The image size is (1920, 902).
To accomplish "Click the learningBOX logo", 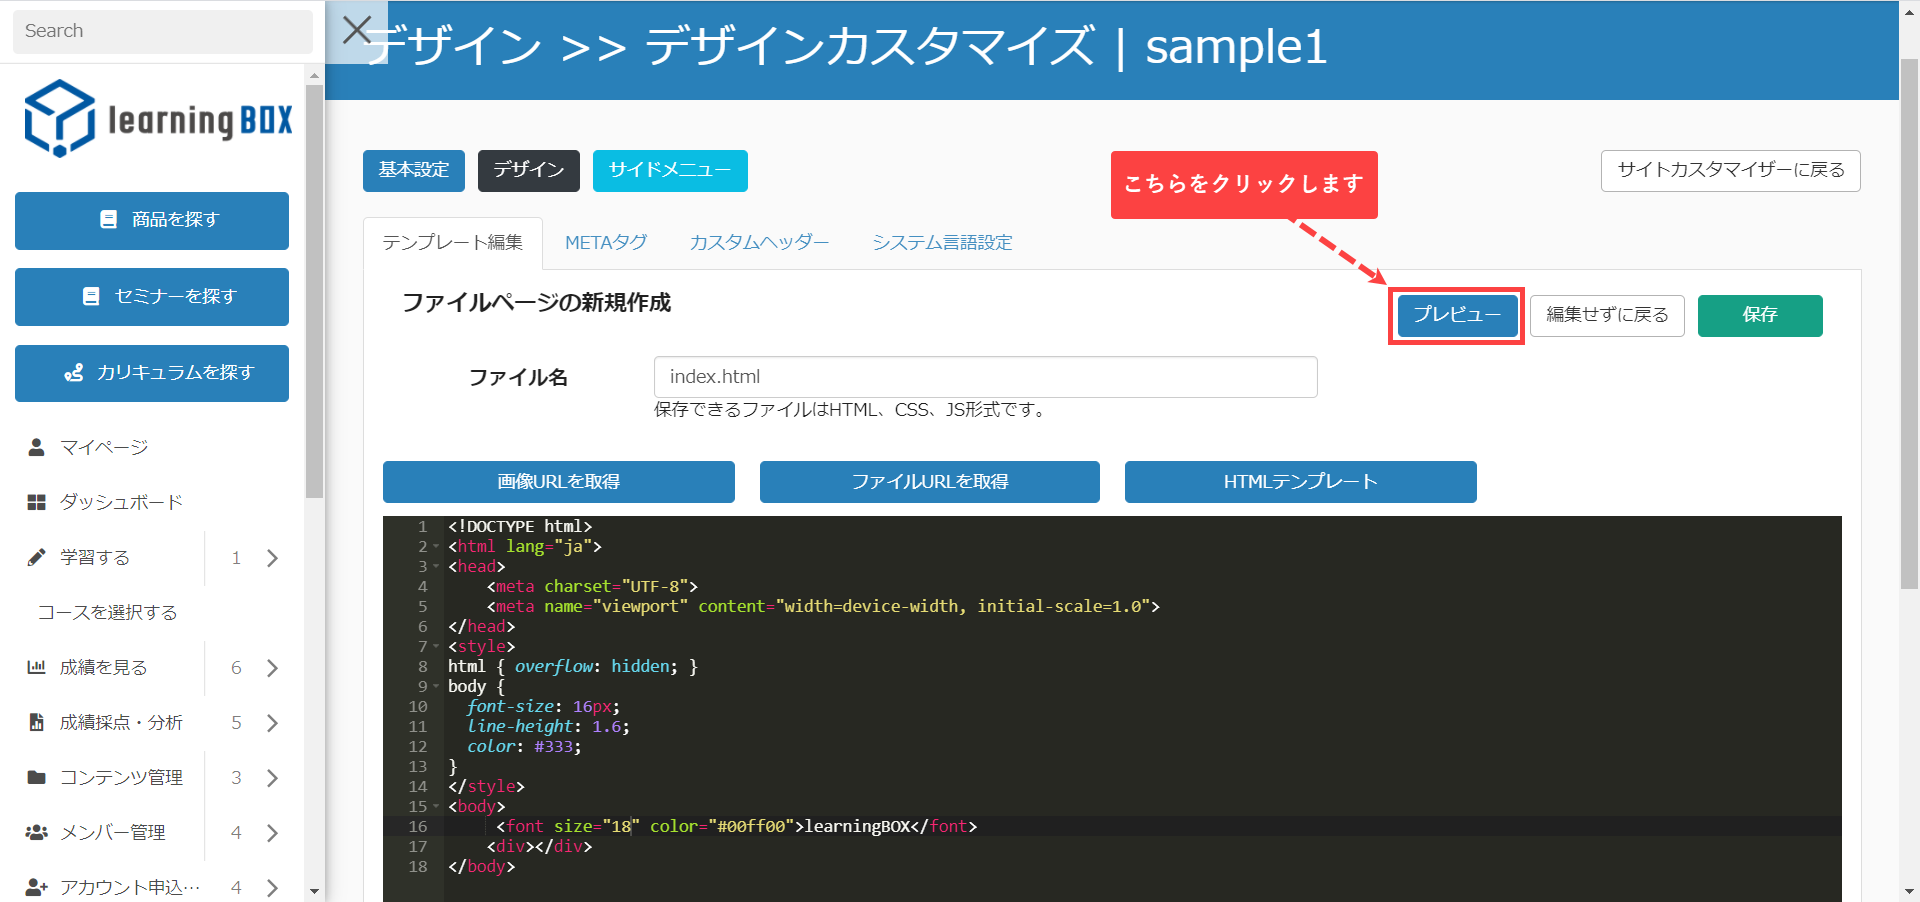I will tap(158, 119).
